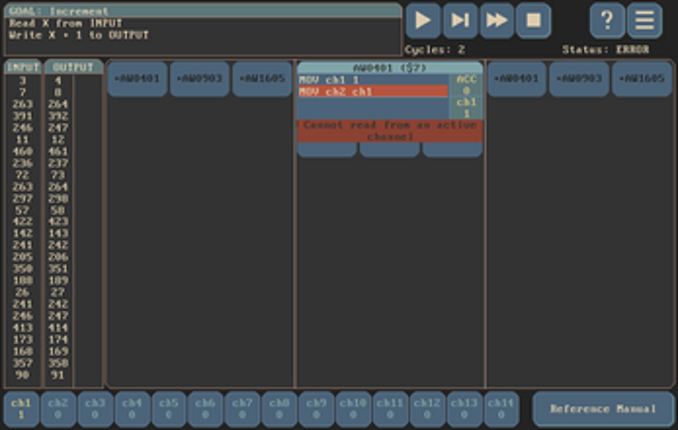
Task: Select channel ch3 in the bottom bar
Action: (95, 409)
